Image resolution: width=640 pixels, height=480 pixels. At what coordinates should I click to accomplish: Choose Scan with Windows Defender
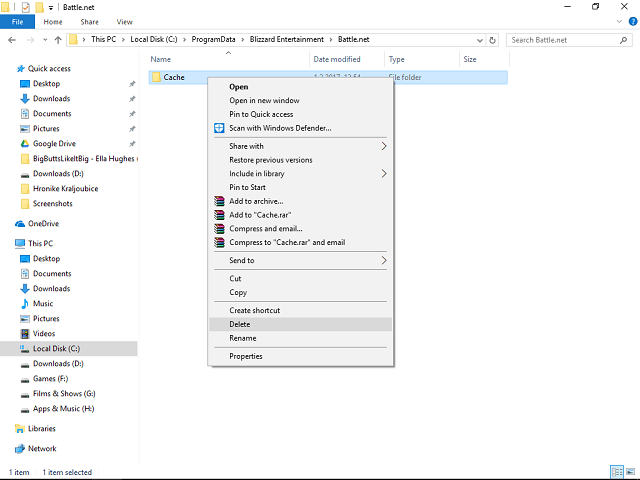click(x=300, y=128)
